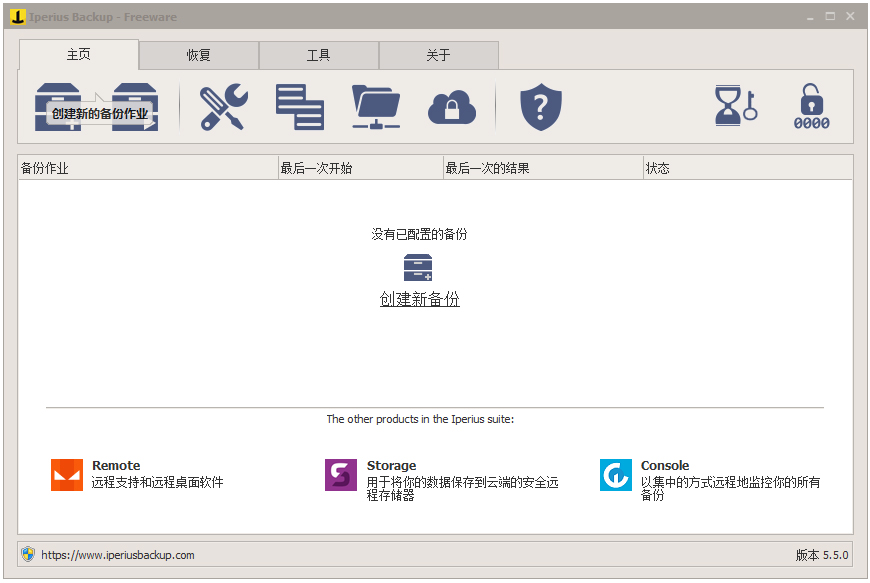Click the hourglass and key license icon
The image size is (870, 583).
[x=735, y=105]
